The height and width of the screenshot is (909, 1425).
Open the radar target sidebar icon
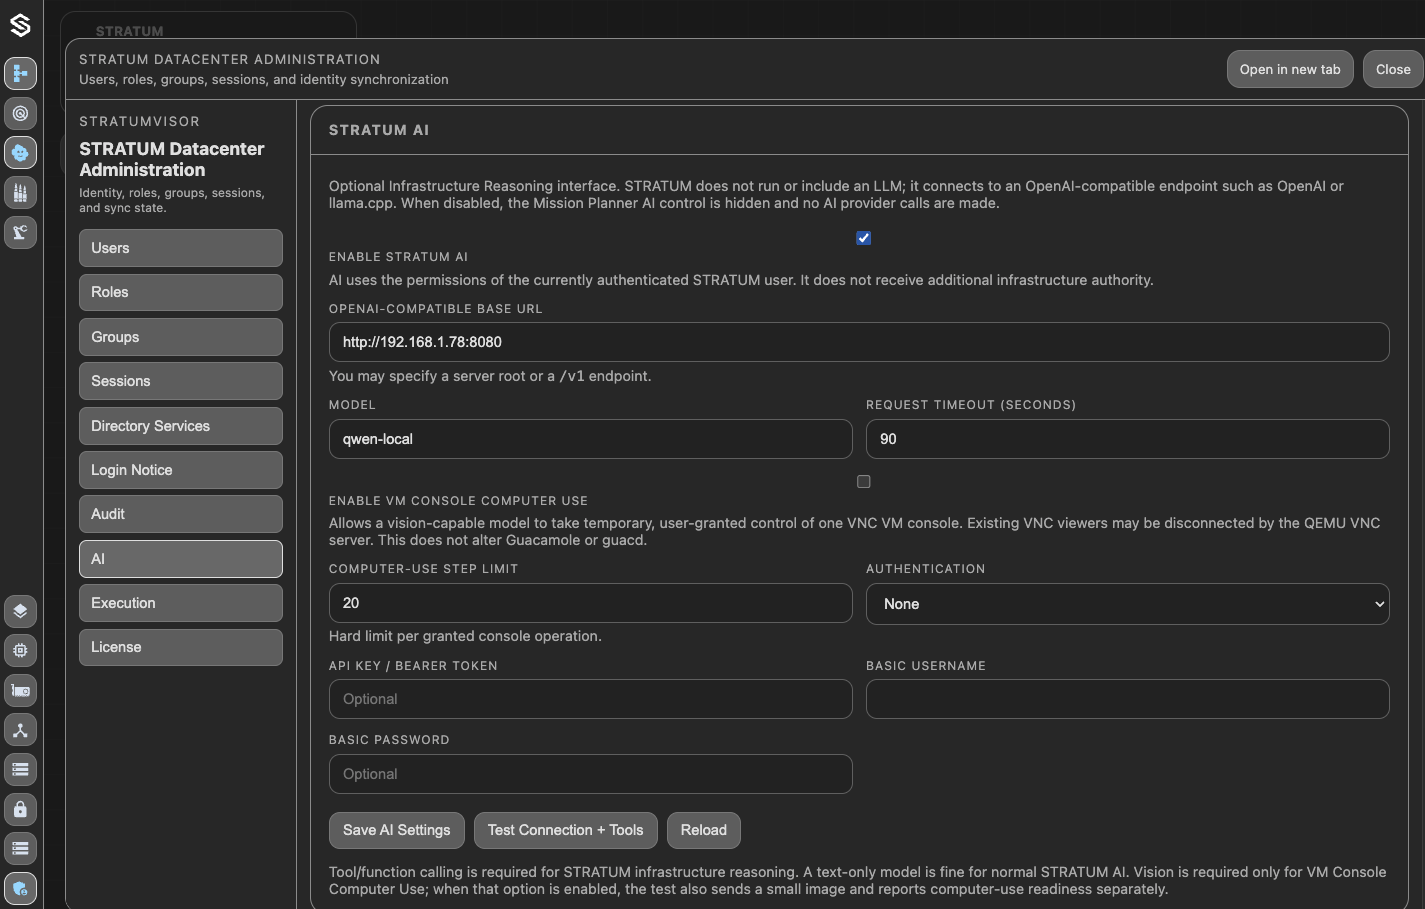(x=20, y=113)
